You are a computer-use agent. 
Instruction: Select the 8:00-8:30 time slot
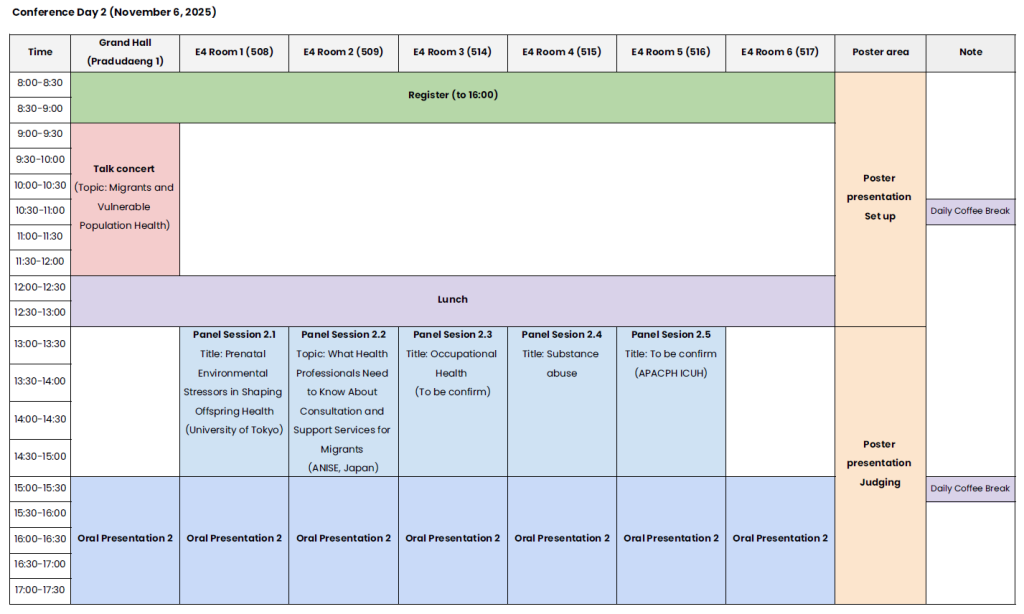tap(39, 84)
